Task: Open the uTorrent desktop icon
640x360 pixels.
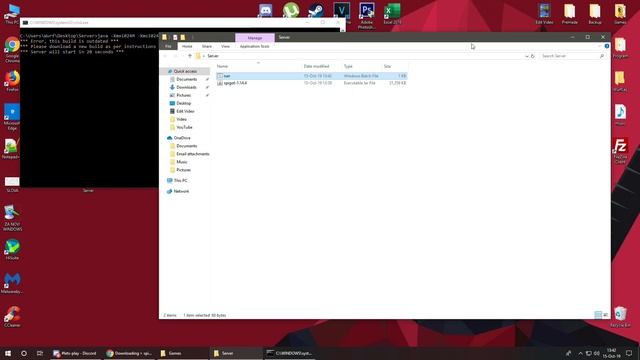Action: coord(291,10)
